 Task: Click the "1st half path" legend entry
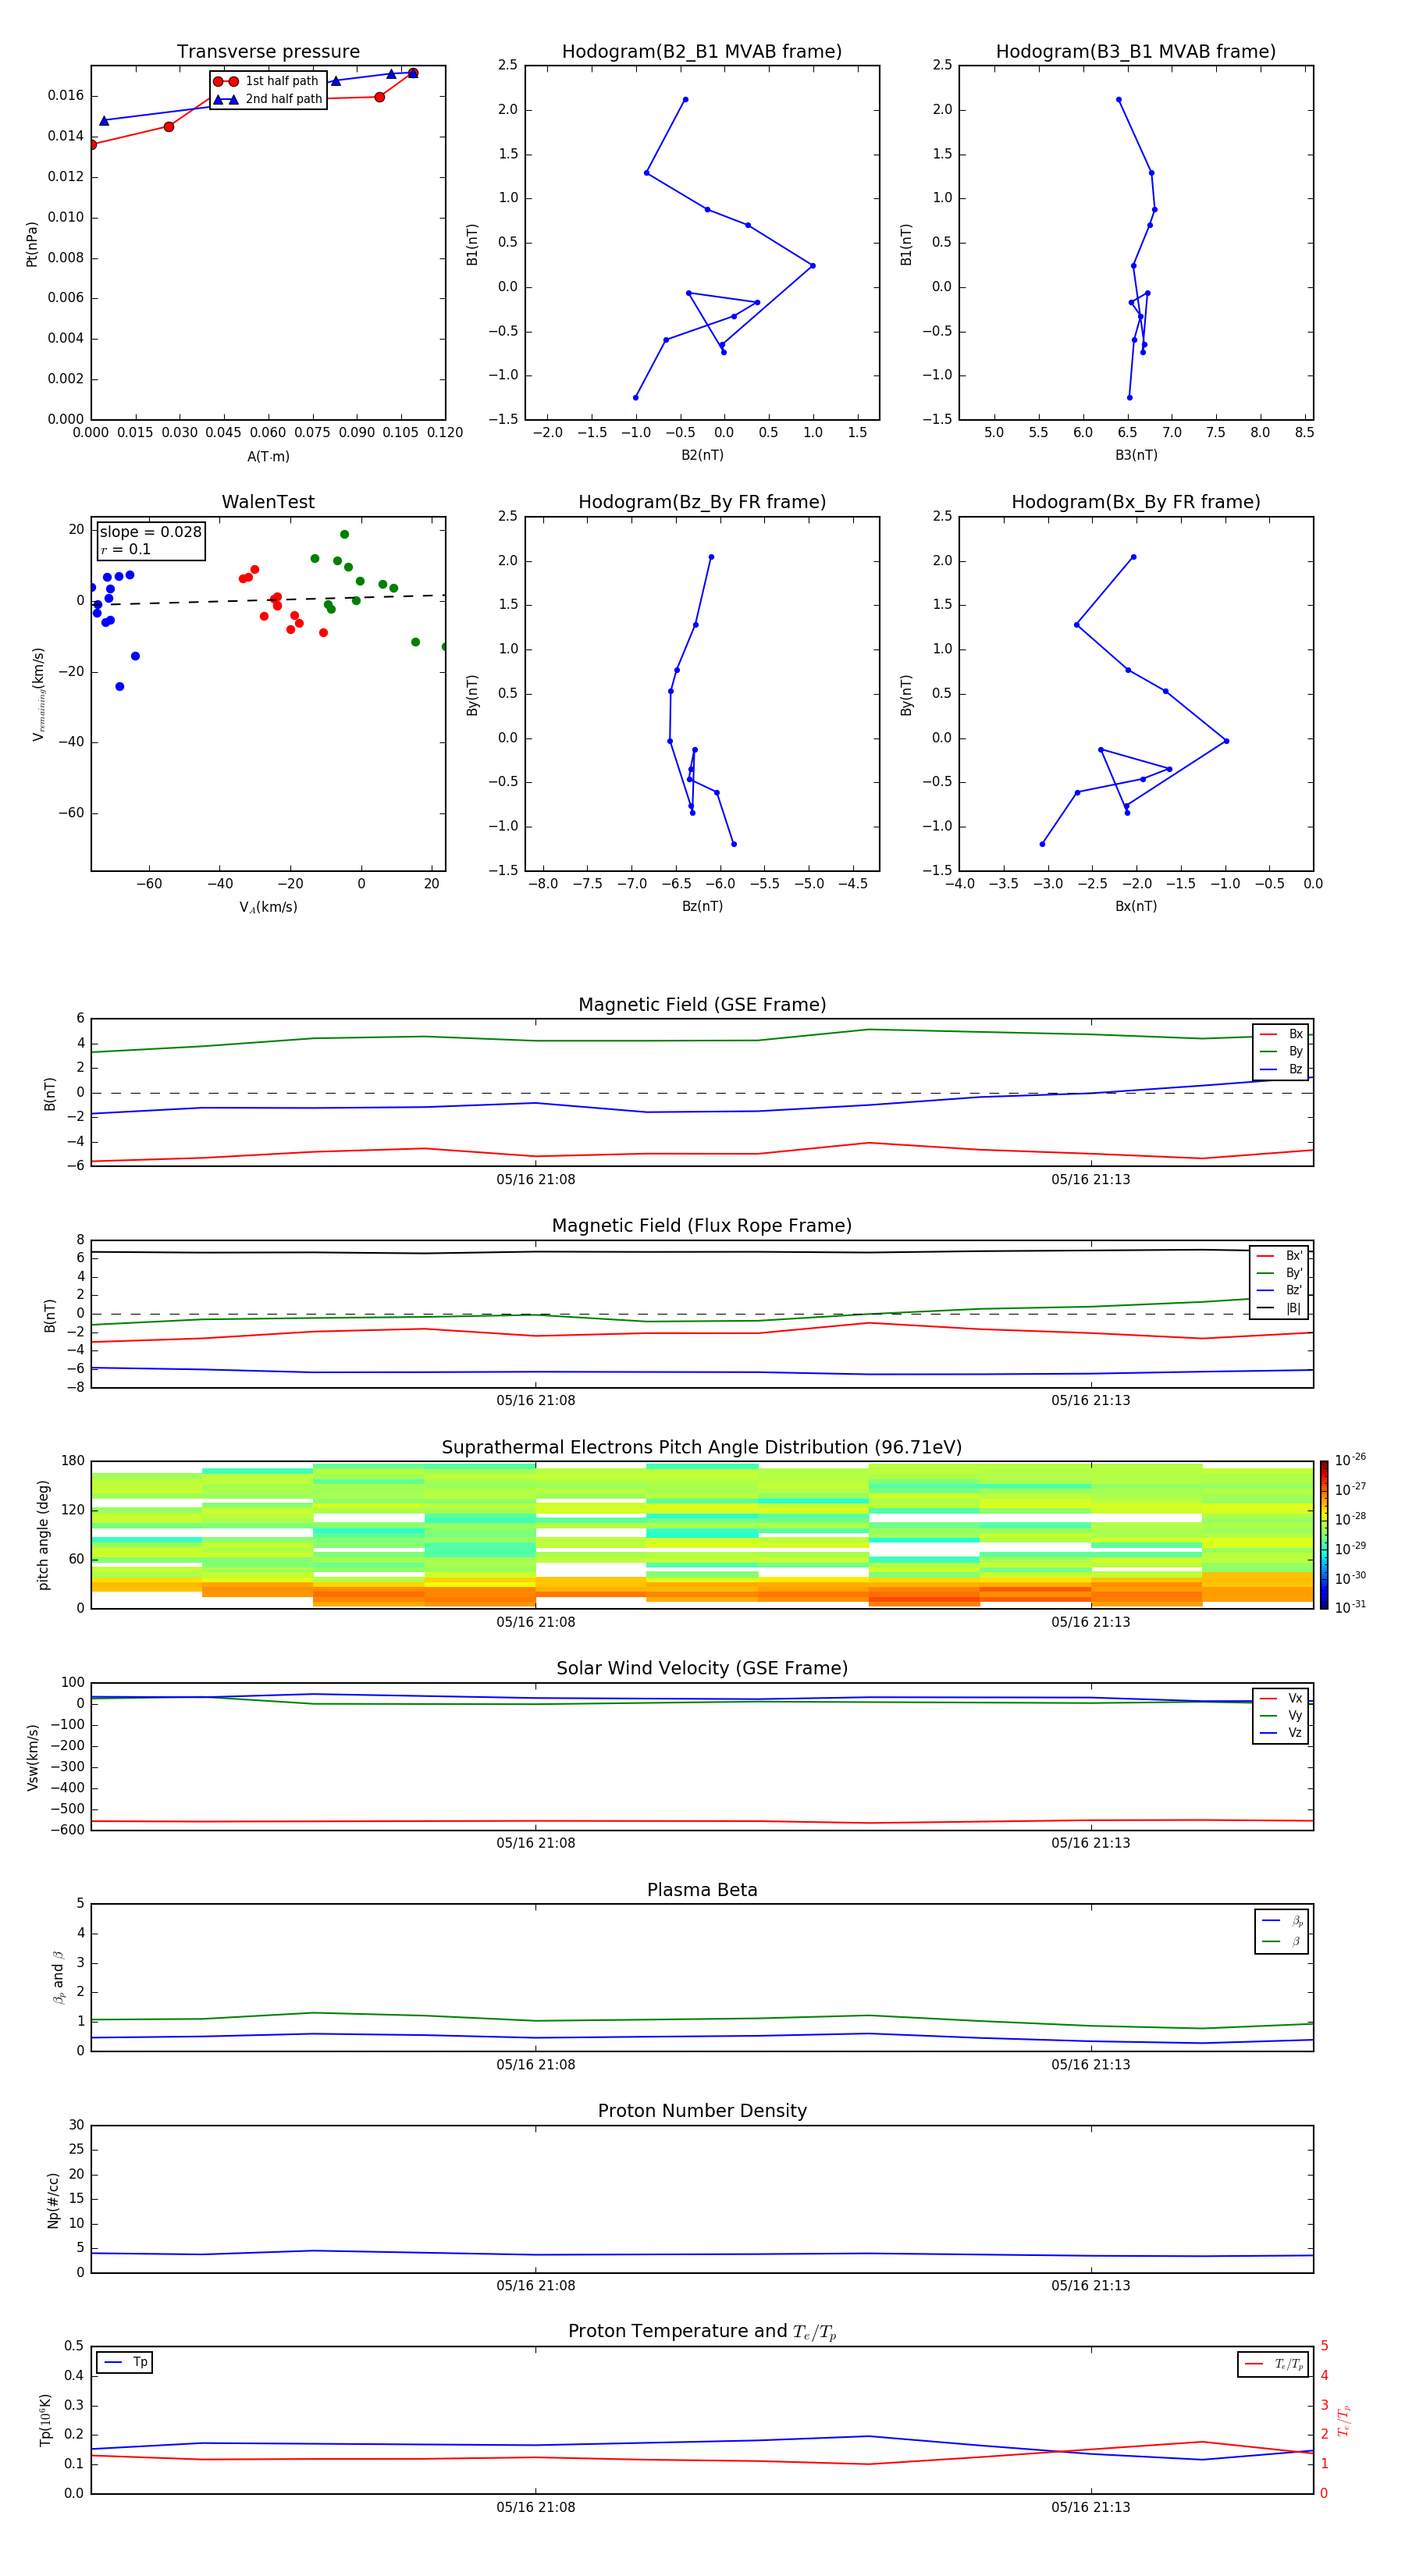pos(267,81)
